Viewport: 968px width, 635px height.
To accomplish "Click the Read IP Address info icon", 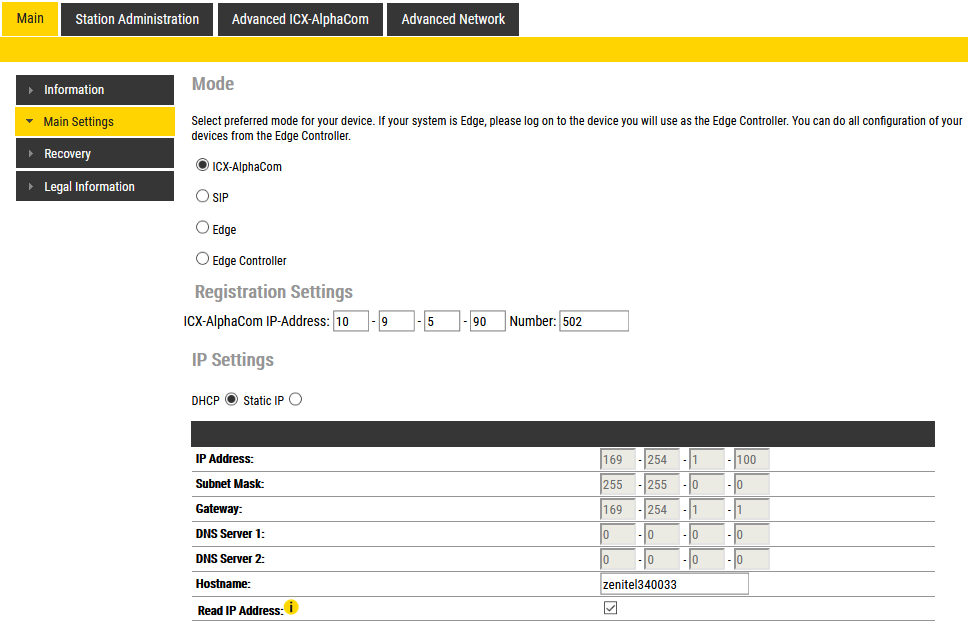I will point(291,607).
